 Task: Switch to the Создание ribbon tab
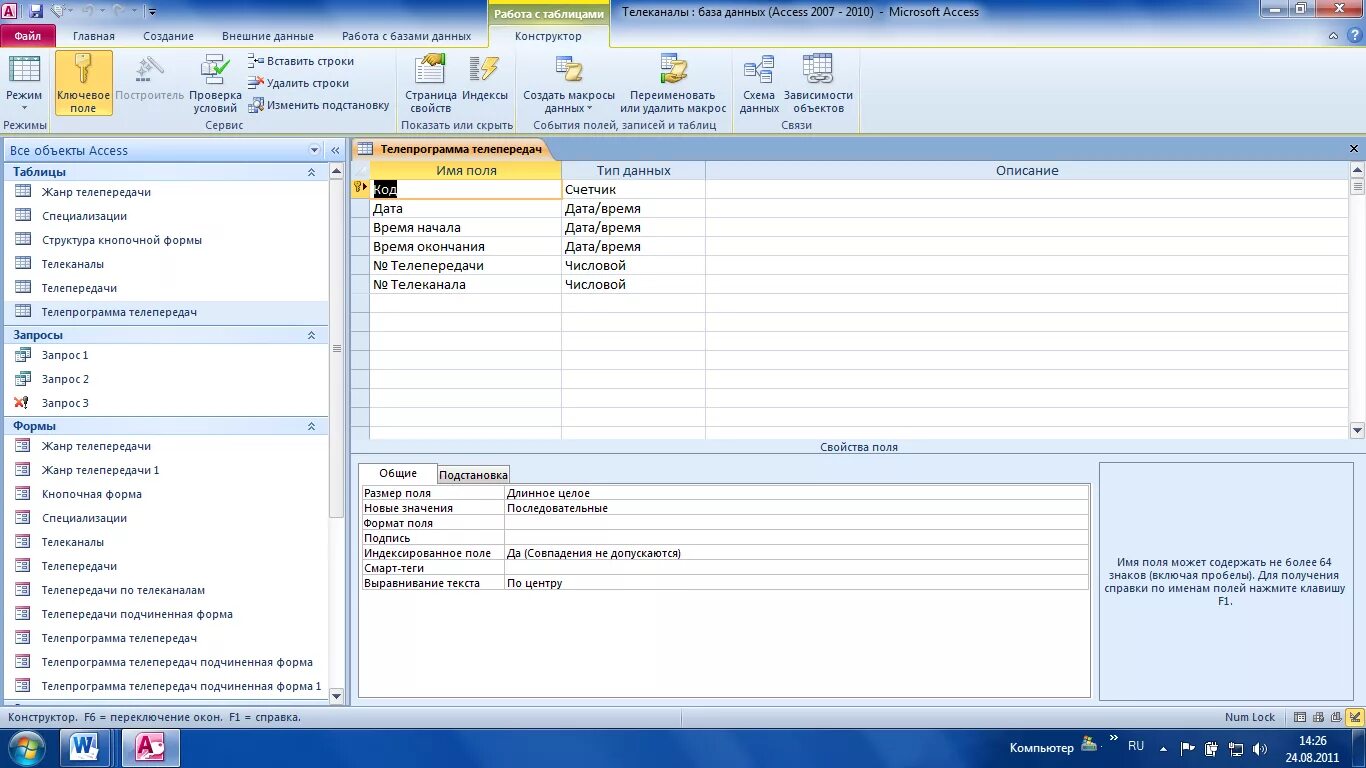168,36
